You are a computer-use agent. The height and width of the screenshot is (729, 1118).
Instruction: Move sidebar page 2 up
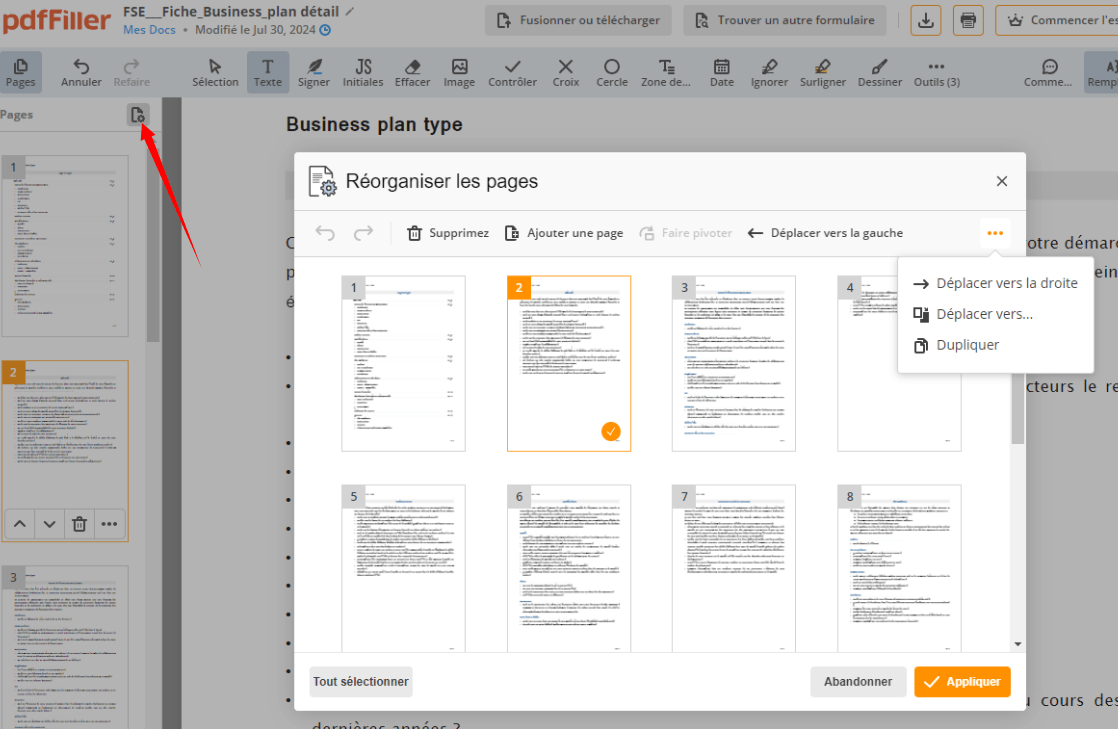click(20, 524)
